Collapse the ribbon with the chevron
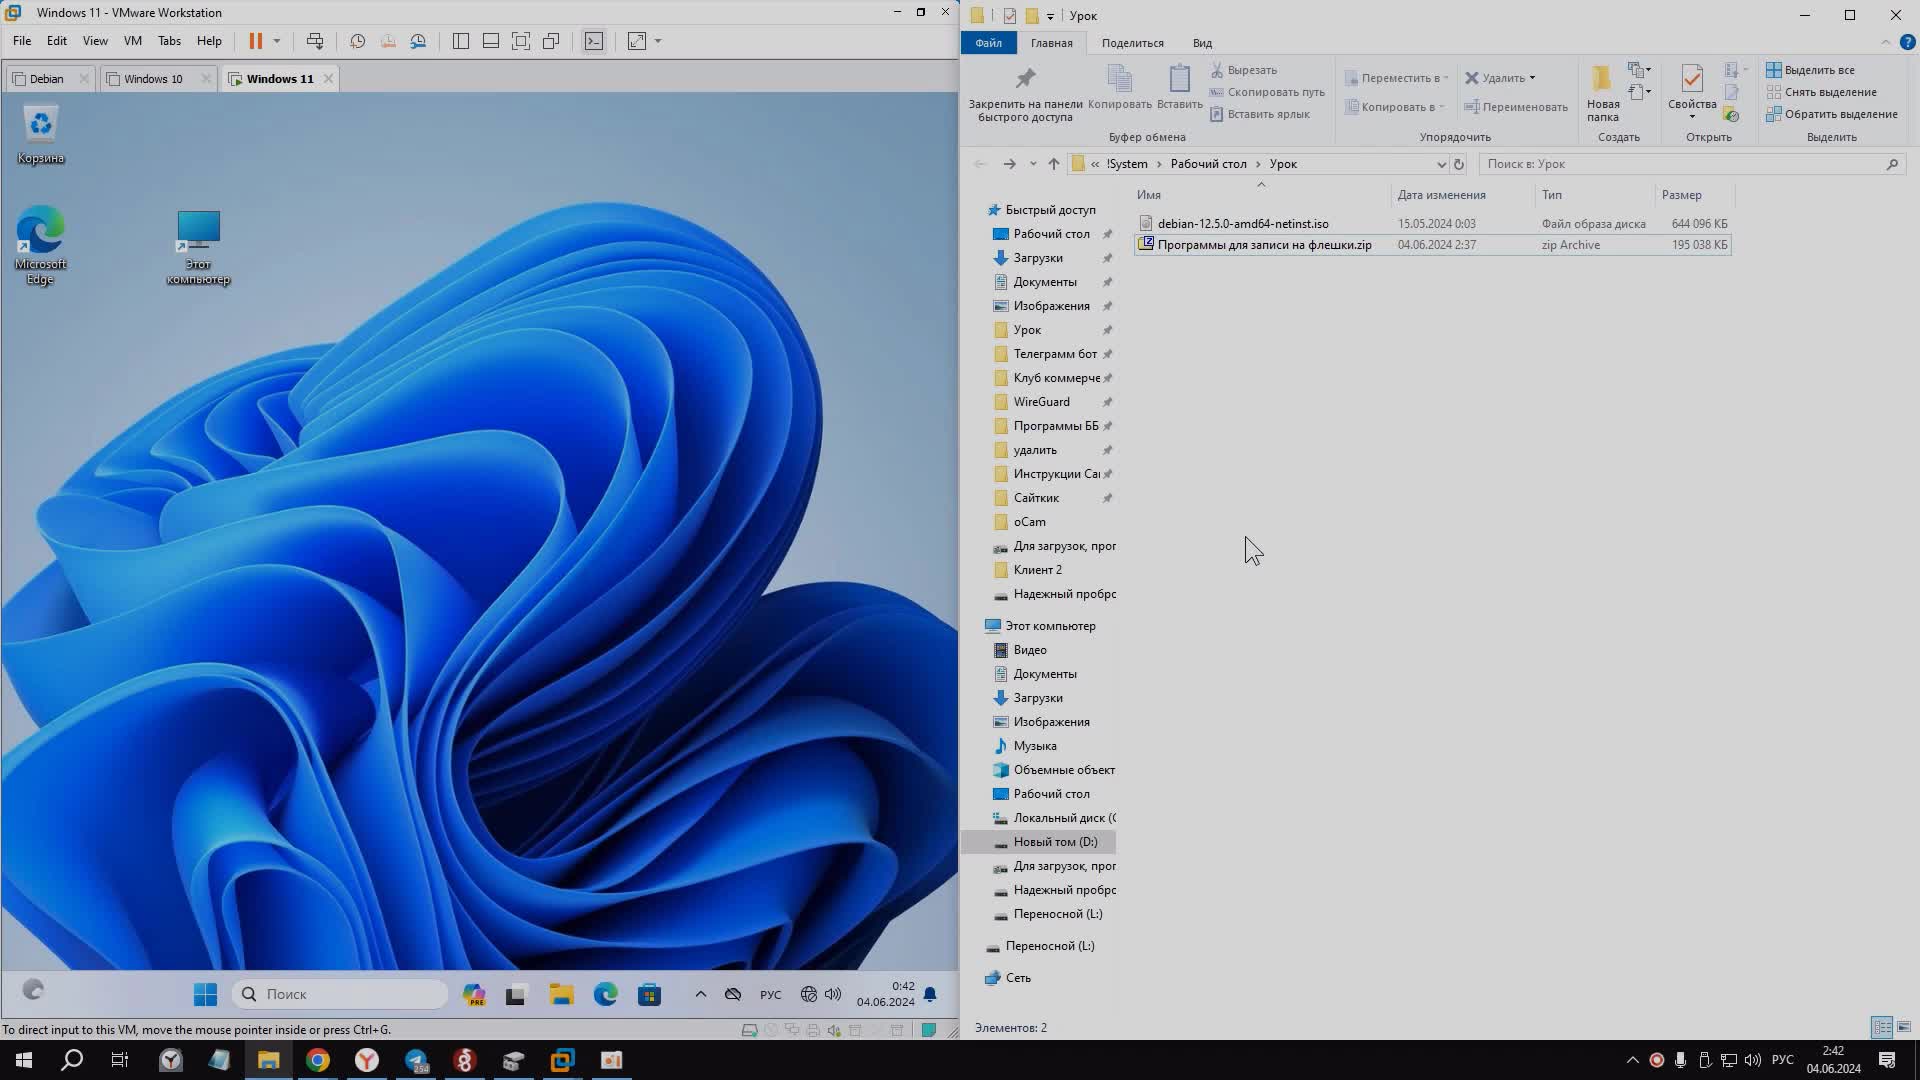The image size is (1920, 1080). [x=1886, y=42]
